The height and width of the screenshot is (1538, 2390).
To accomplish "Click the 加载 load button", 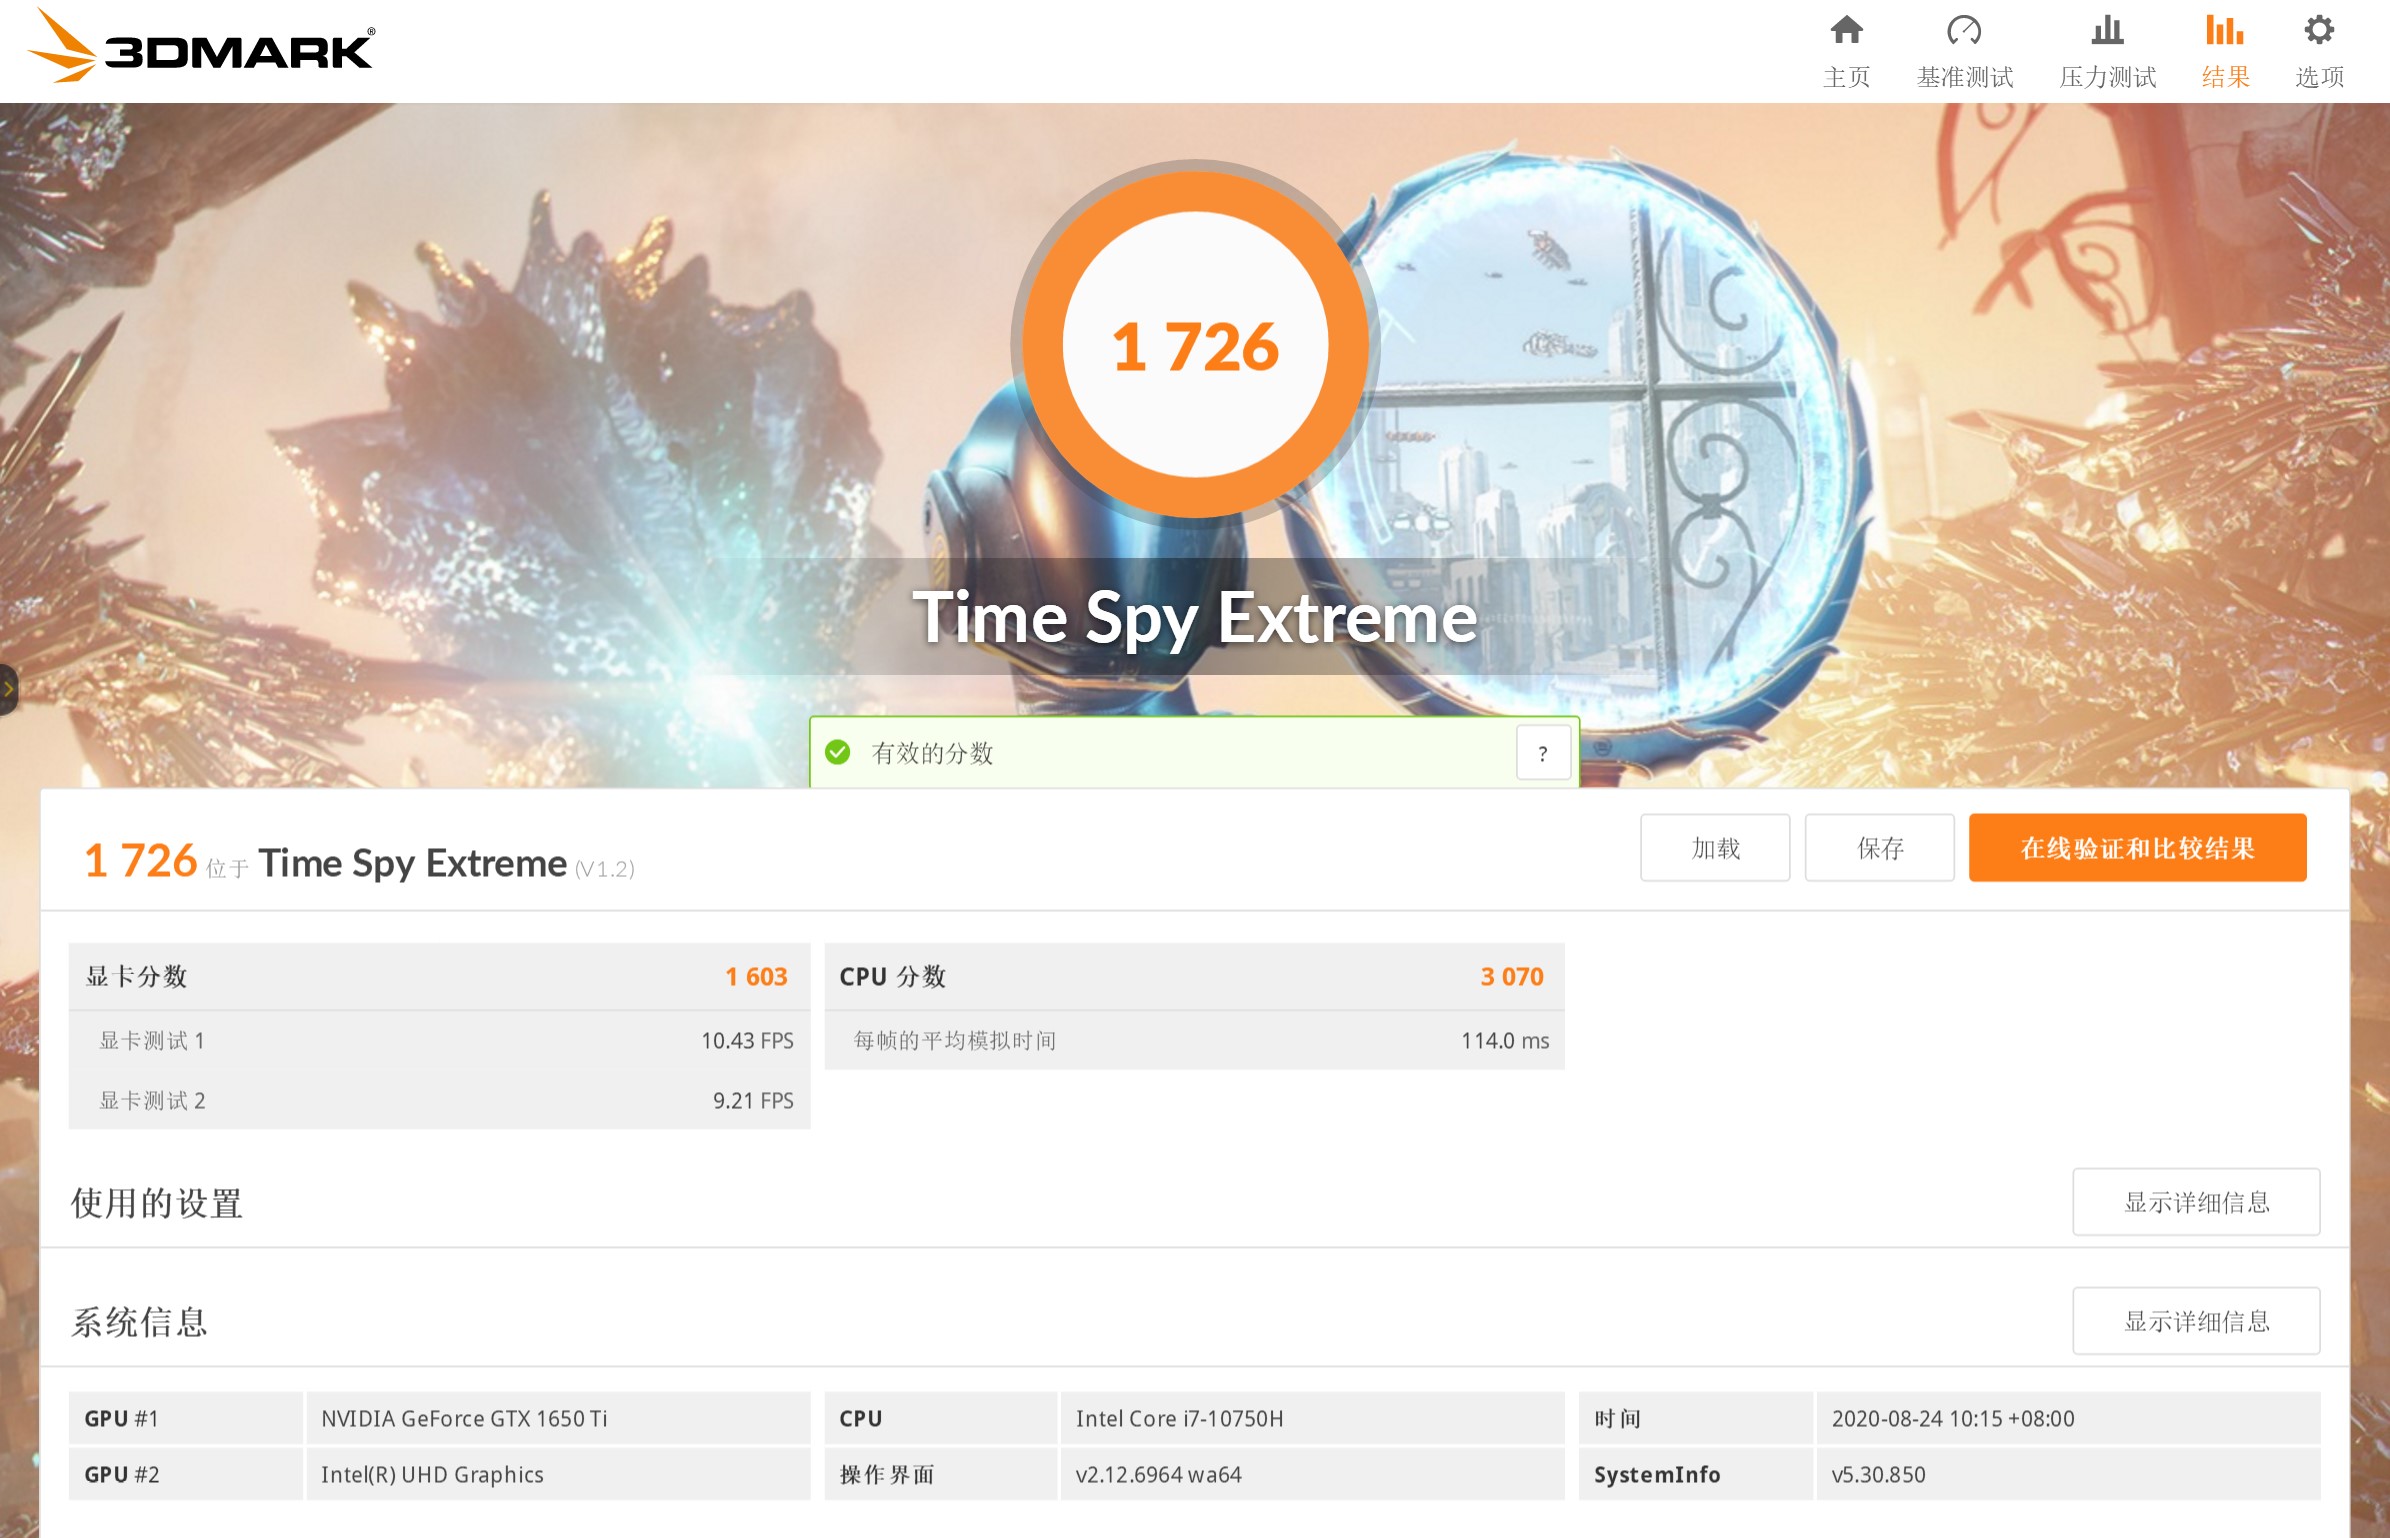I will tap(1714, 848).
